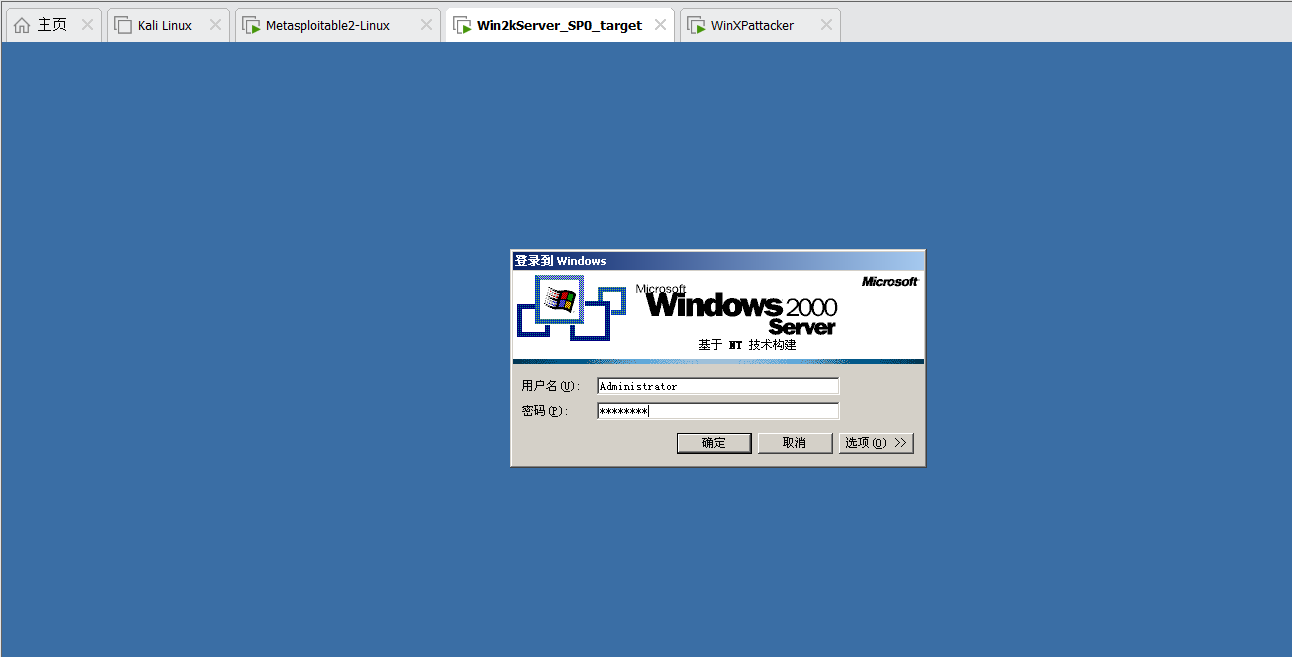Expand login options with 选项 button
The image size is (1292, 657).
tap(876, 443)
